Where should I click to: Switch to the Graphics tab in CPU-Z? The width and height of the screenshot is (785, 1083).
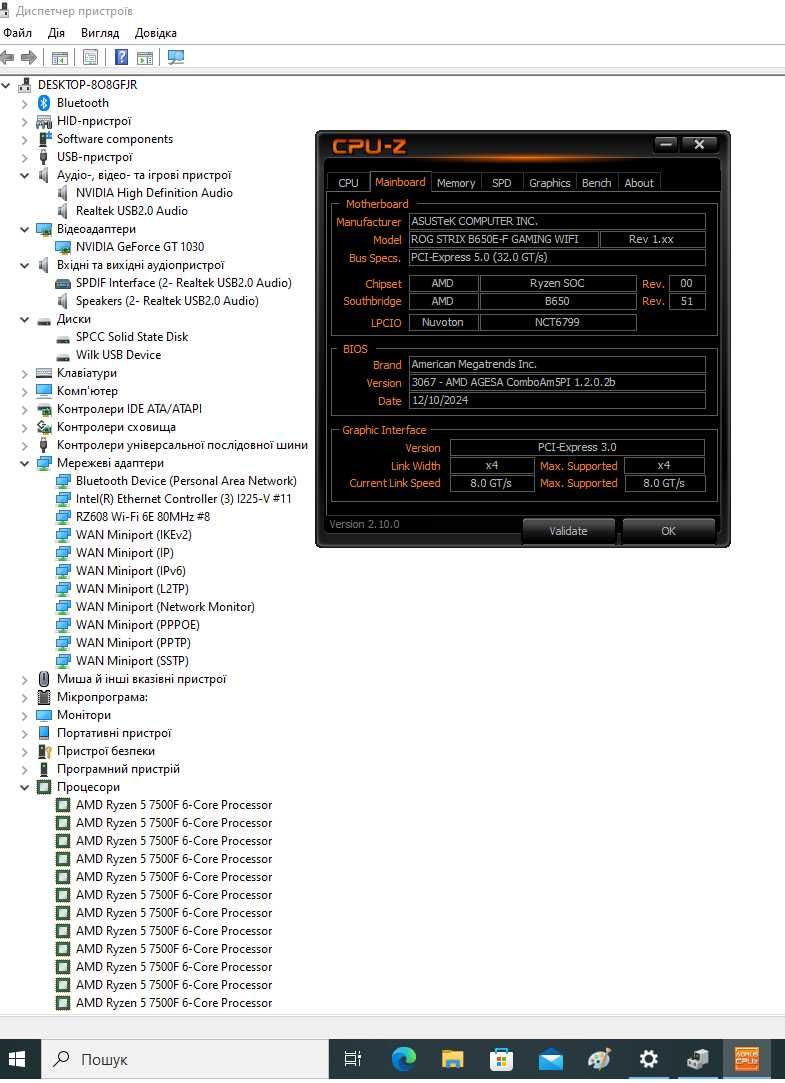550,182
